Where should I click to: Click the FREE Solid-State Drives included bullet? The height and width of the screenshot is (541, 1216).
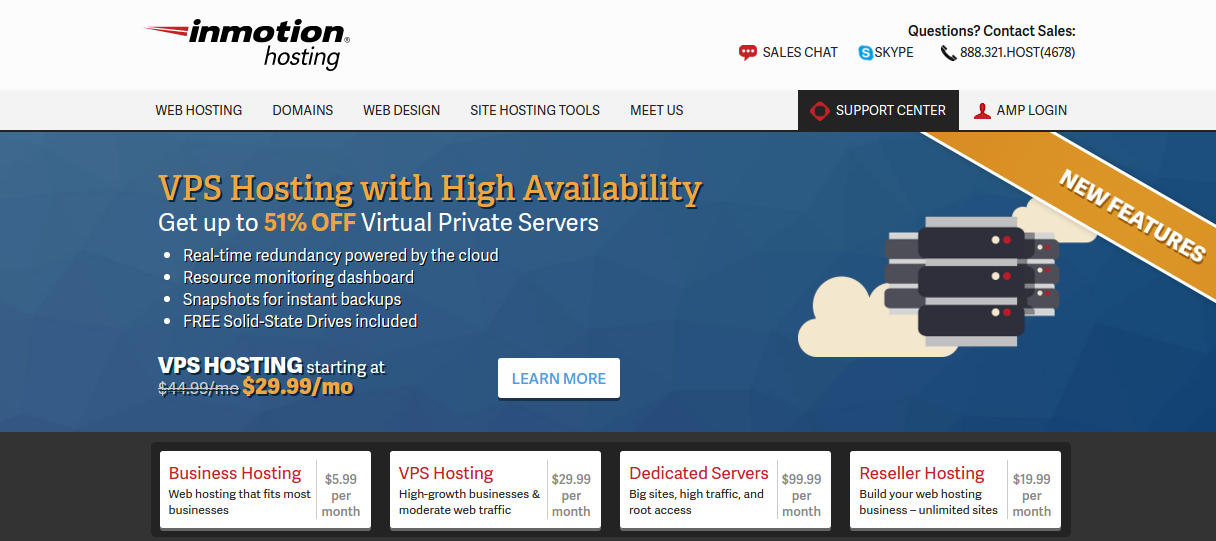(300, 321)
